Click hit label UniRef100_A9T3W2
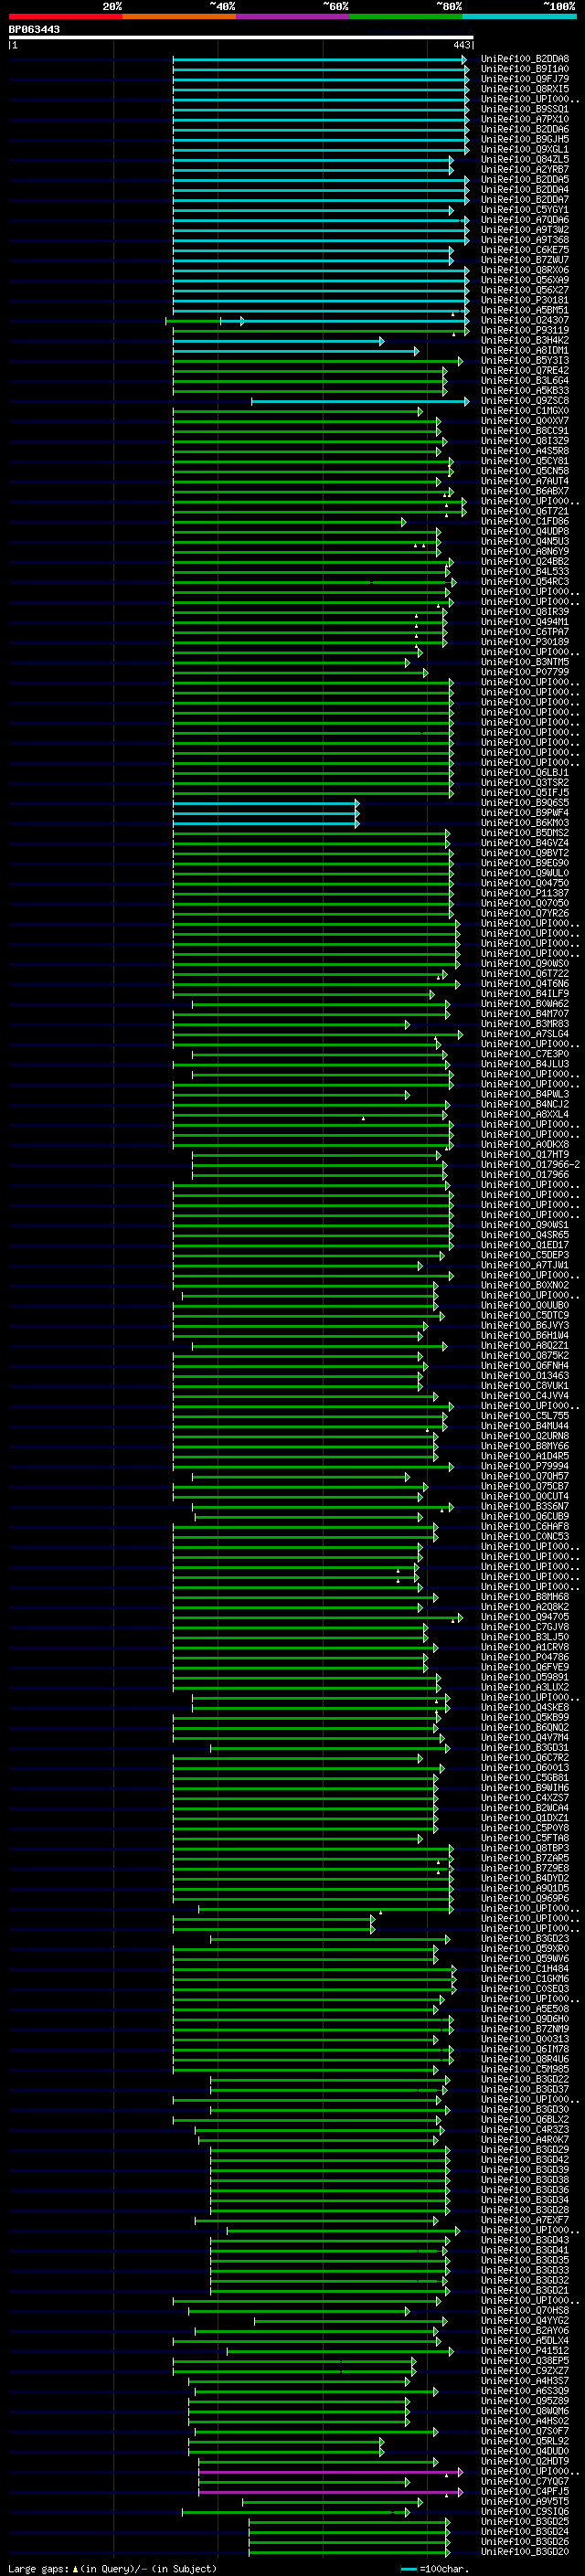 pyautogui.click(x=525, y=230)
